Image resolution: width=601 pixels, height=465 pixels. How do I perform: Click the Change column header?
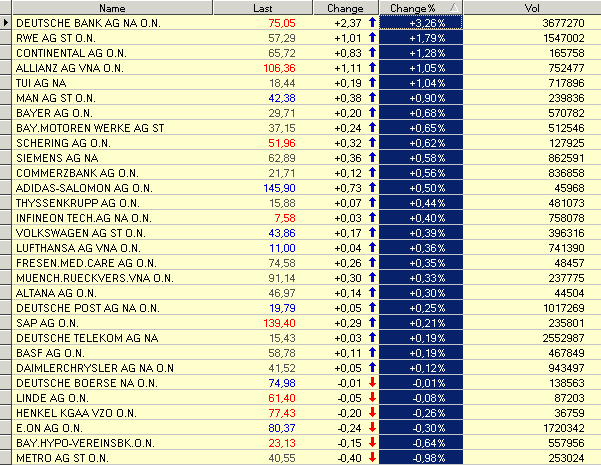pos(345,8)
